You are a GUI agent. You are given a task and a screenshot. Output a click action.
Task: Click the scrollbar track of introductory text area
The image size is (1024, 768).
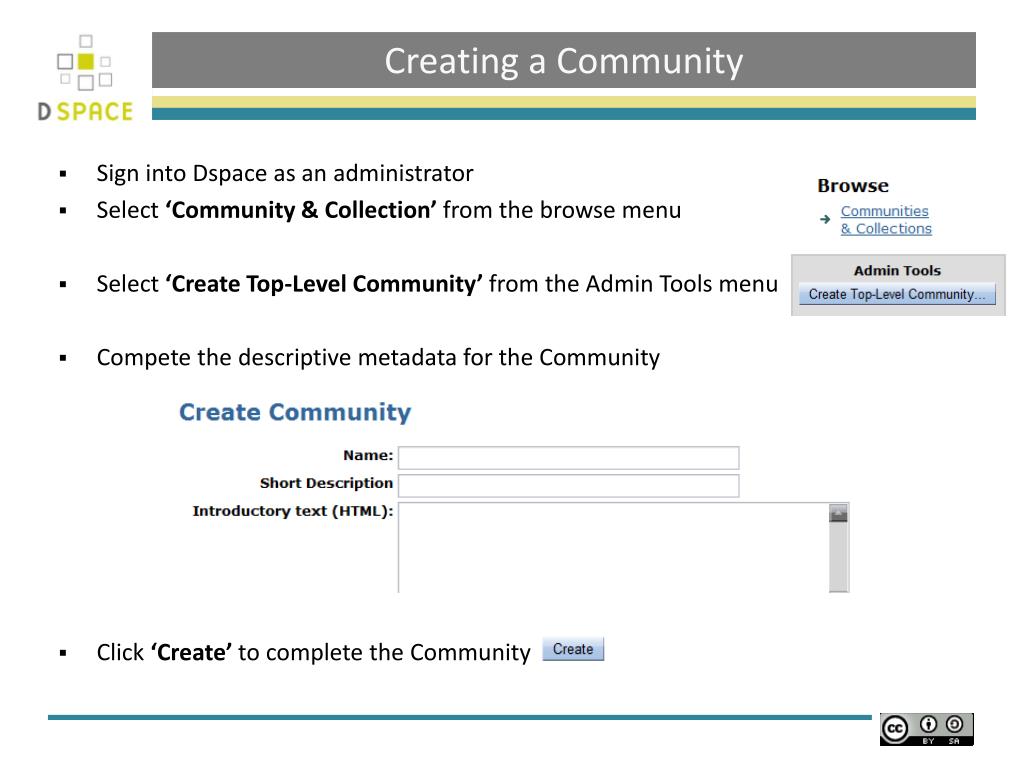point(839,558)
